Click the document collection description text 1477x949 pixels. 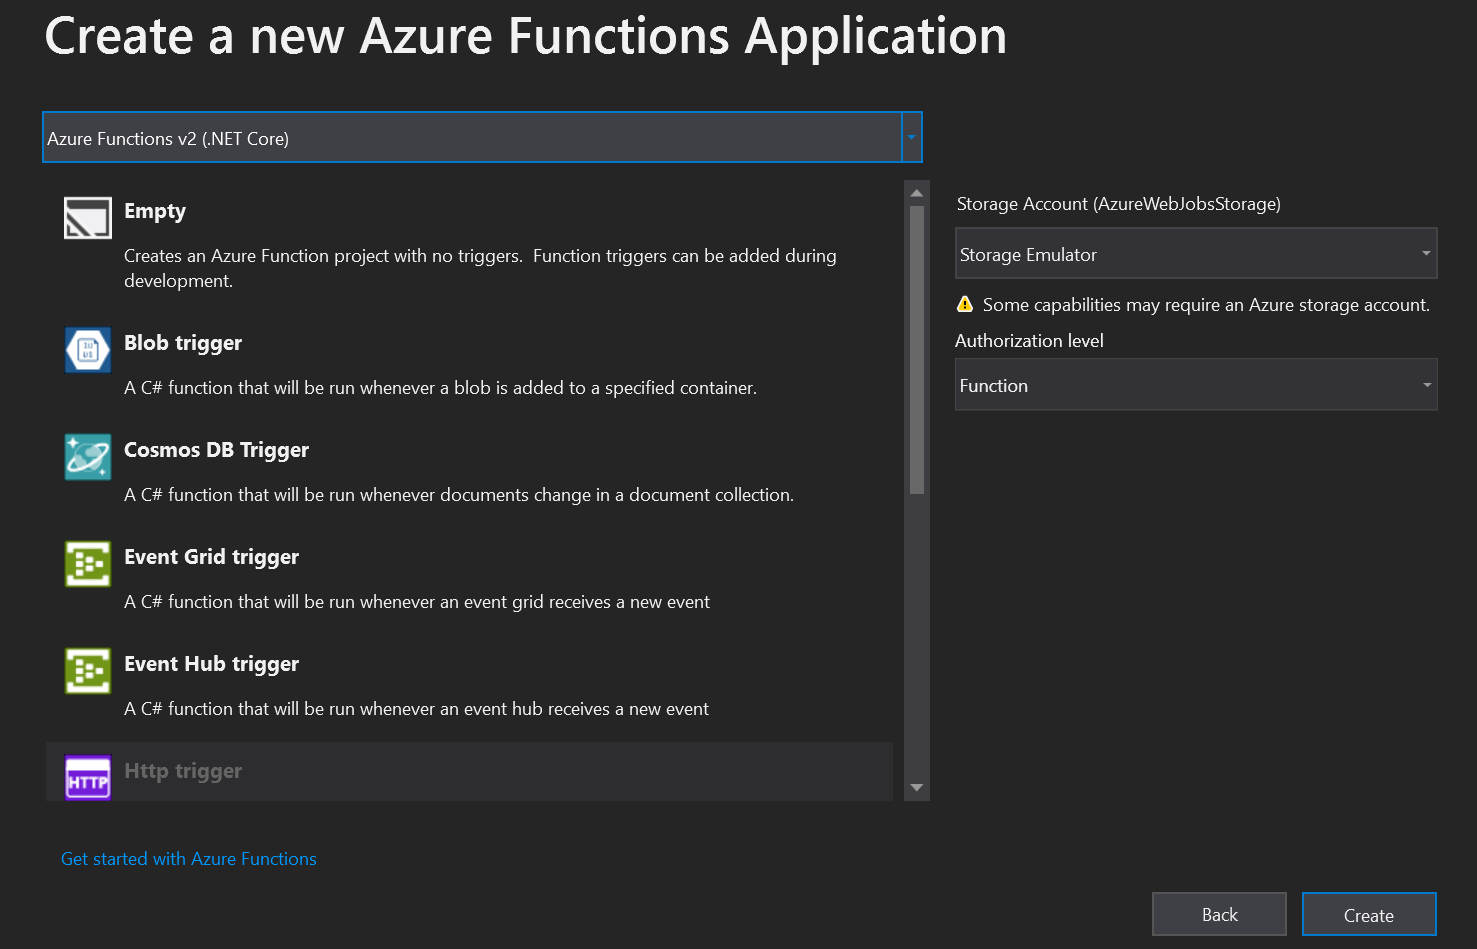(459, 495)
